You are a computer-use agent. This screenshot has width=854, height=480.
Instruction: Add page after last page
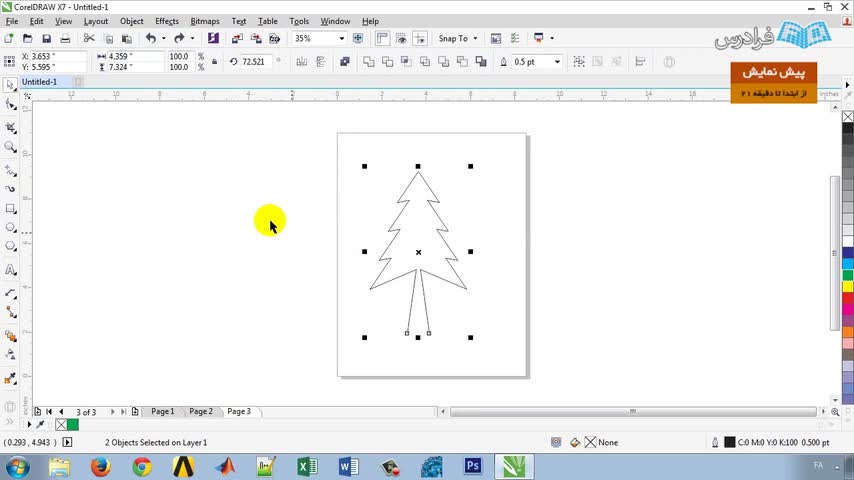(135, 412)
